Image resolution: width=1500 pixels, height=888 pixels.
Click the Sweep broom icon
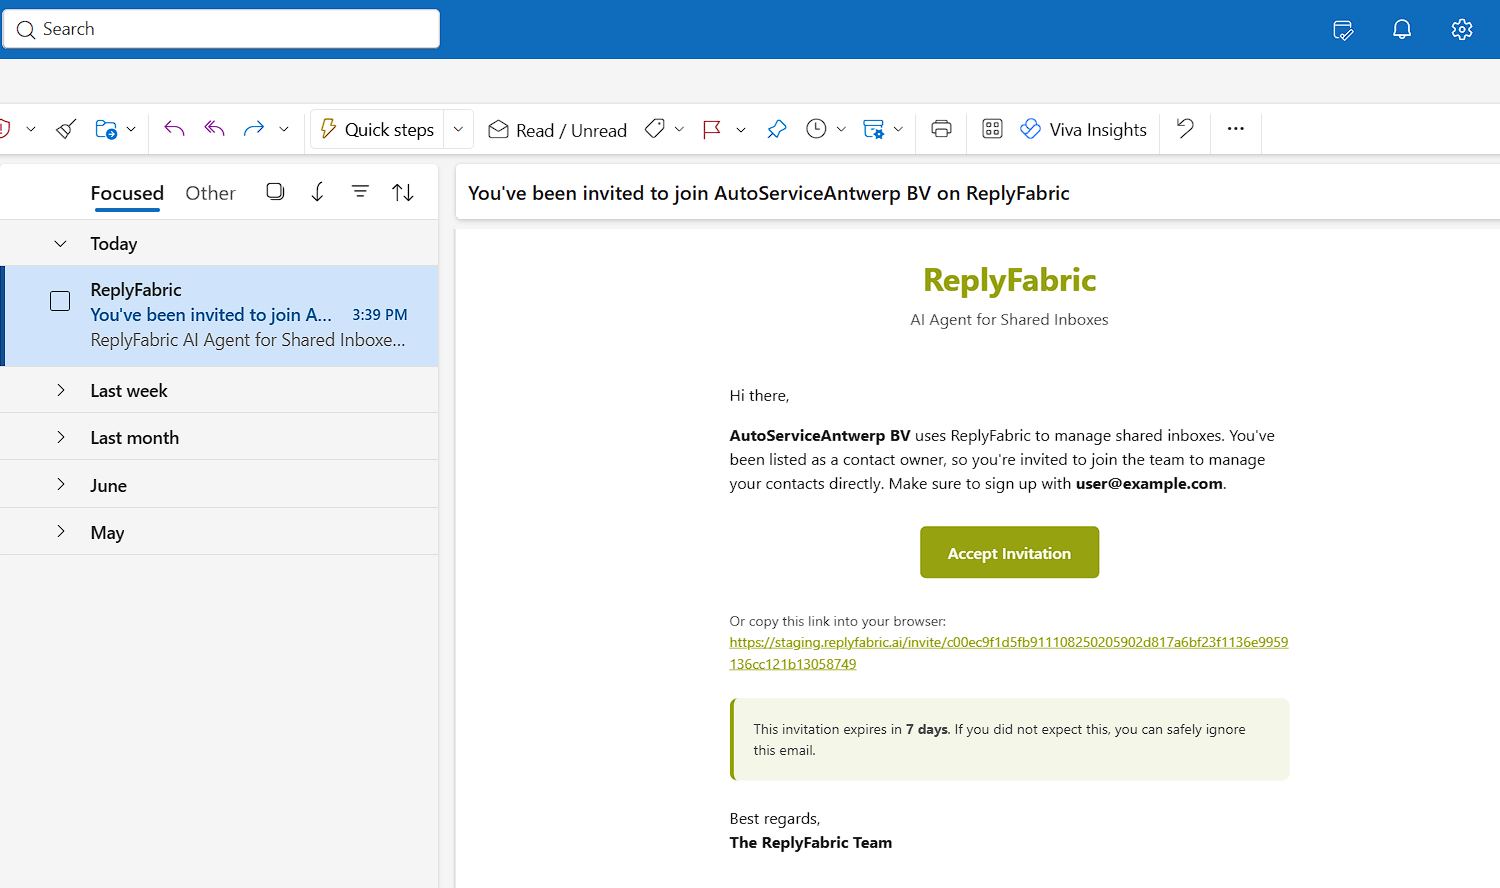click(66, 129)
